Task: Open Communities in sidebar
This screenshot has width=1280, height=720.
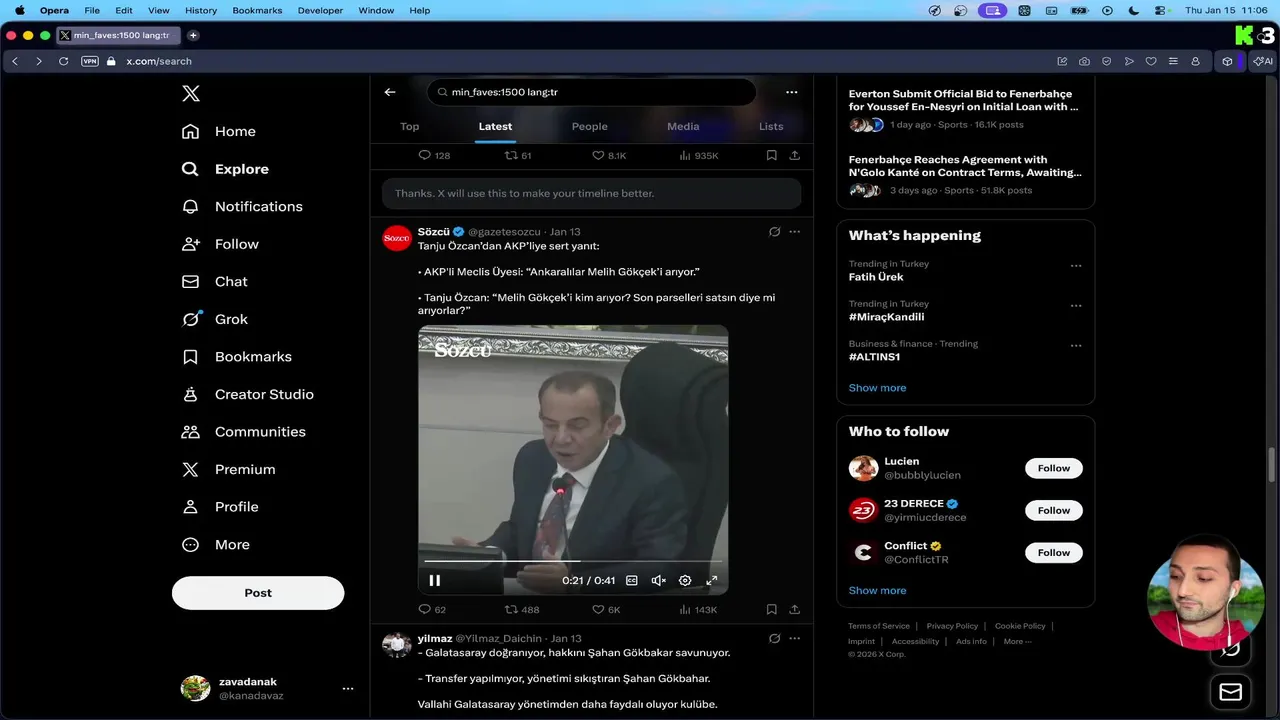Action: [243, 432]
